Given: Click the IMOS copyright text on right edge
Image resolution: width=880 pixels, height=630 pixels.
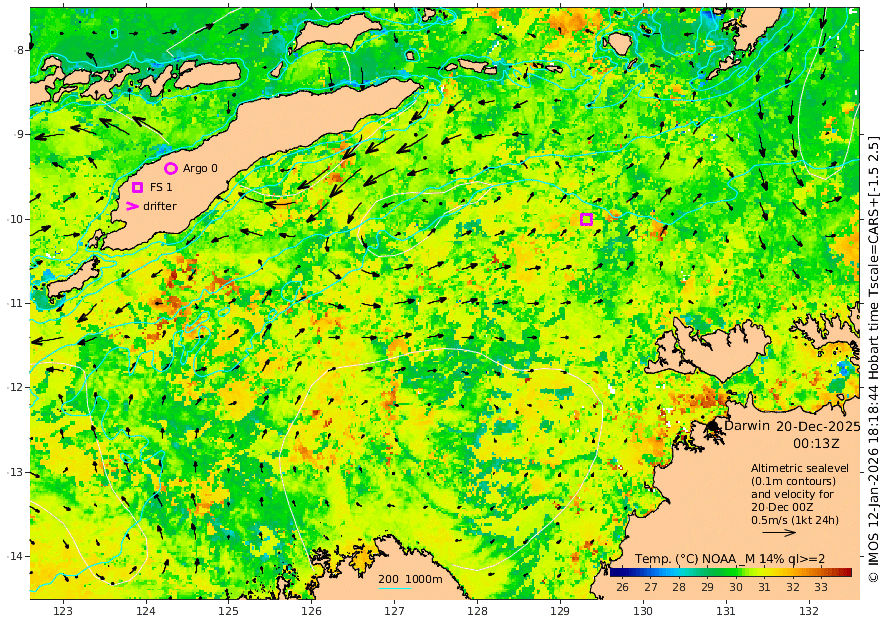Looking at the screenshot, I should pos(873,359).
